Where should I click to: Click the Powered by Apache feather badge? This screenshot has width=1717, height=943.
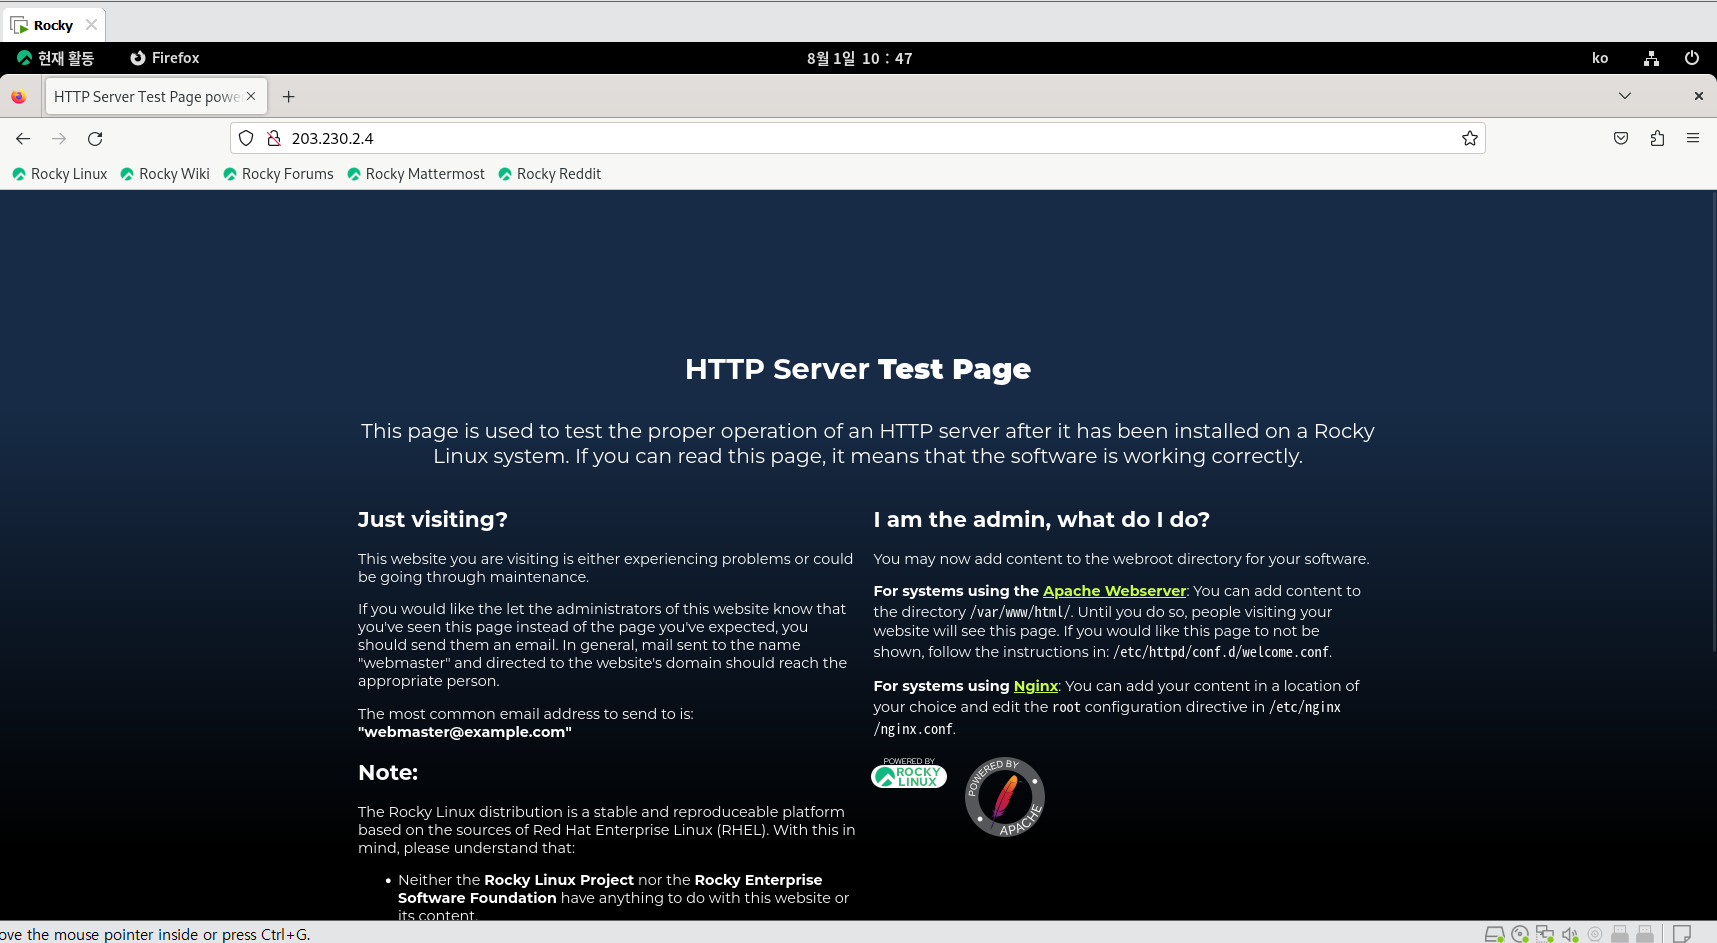[1005, 797]
